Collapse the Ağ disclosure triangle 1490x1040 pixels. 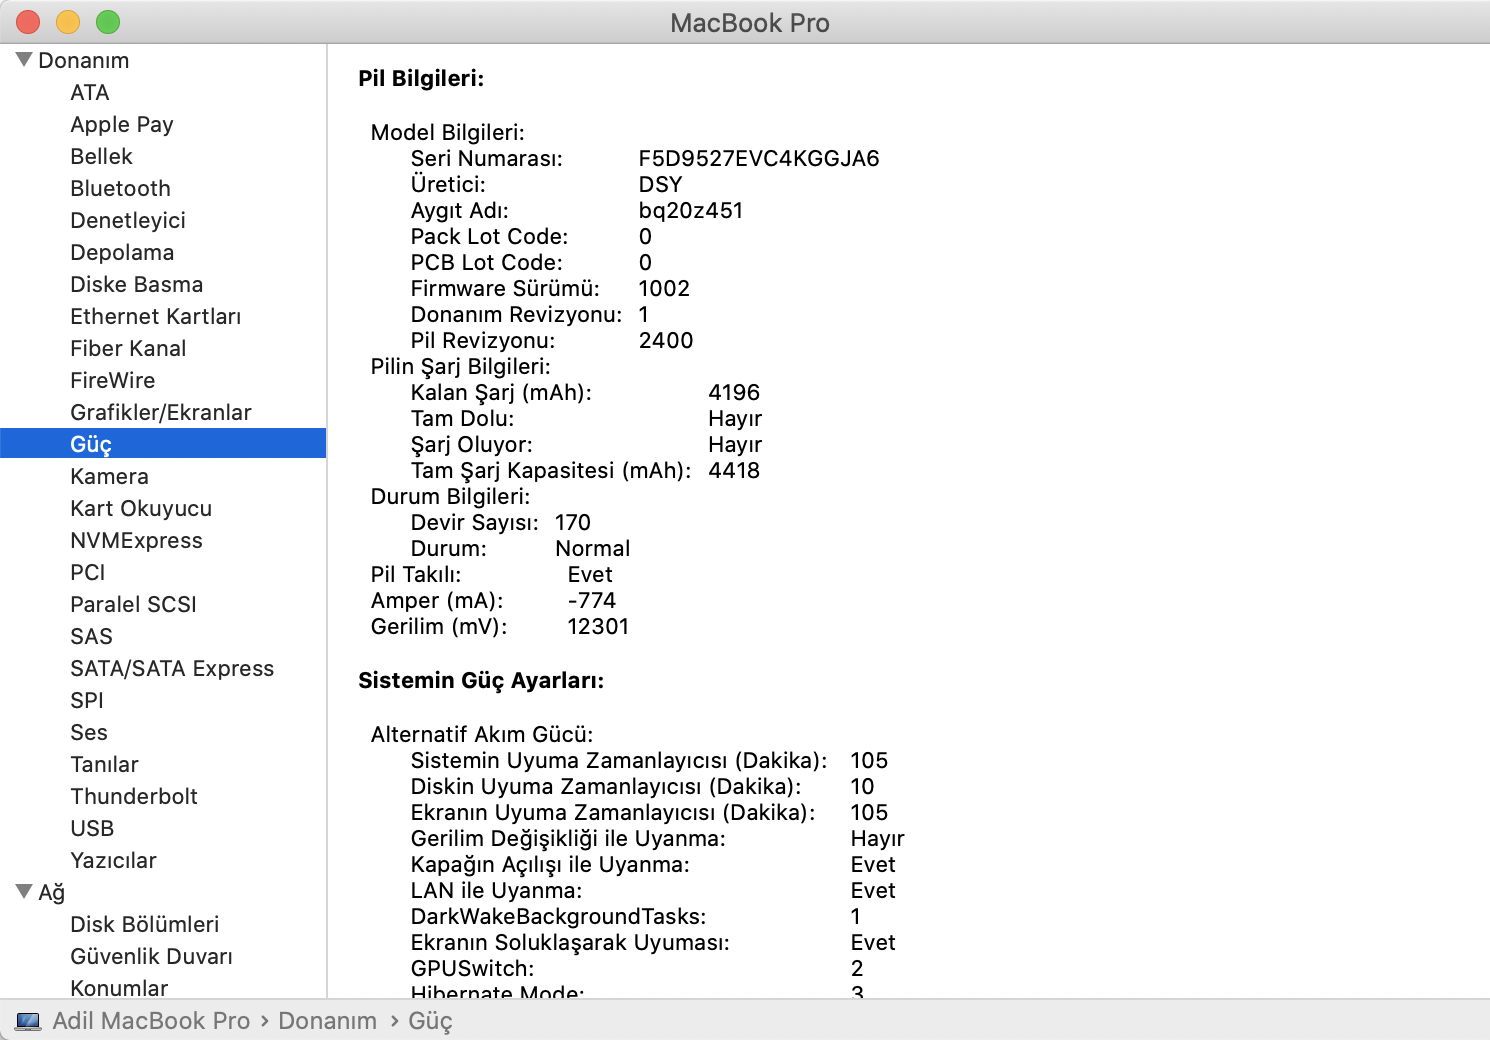point(24,891)
